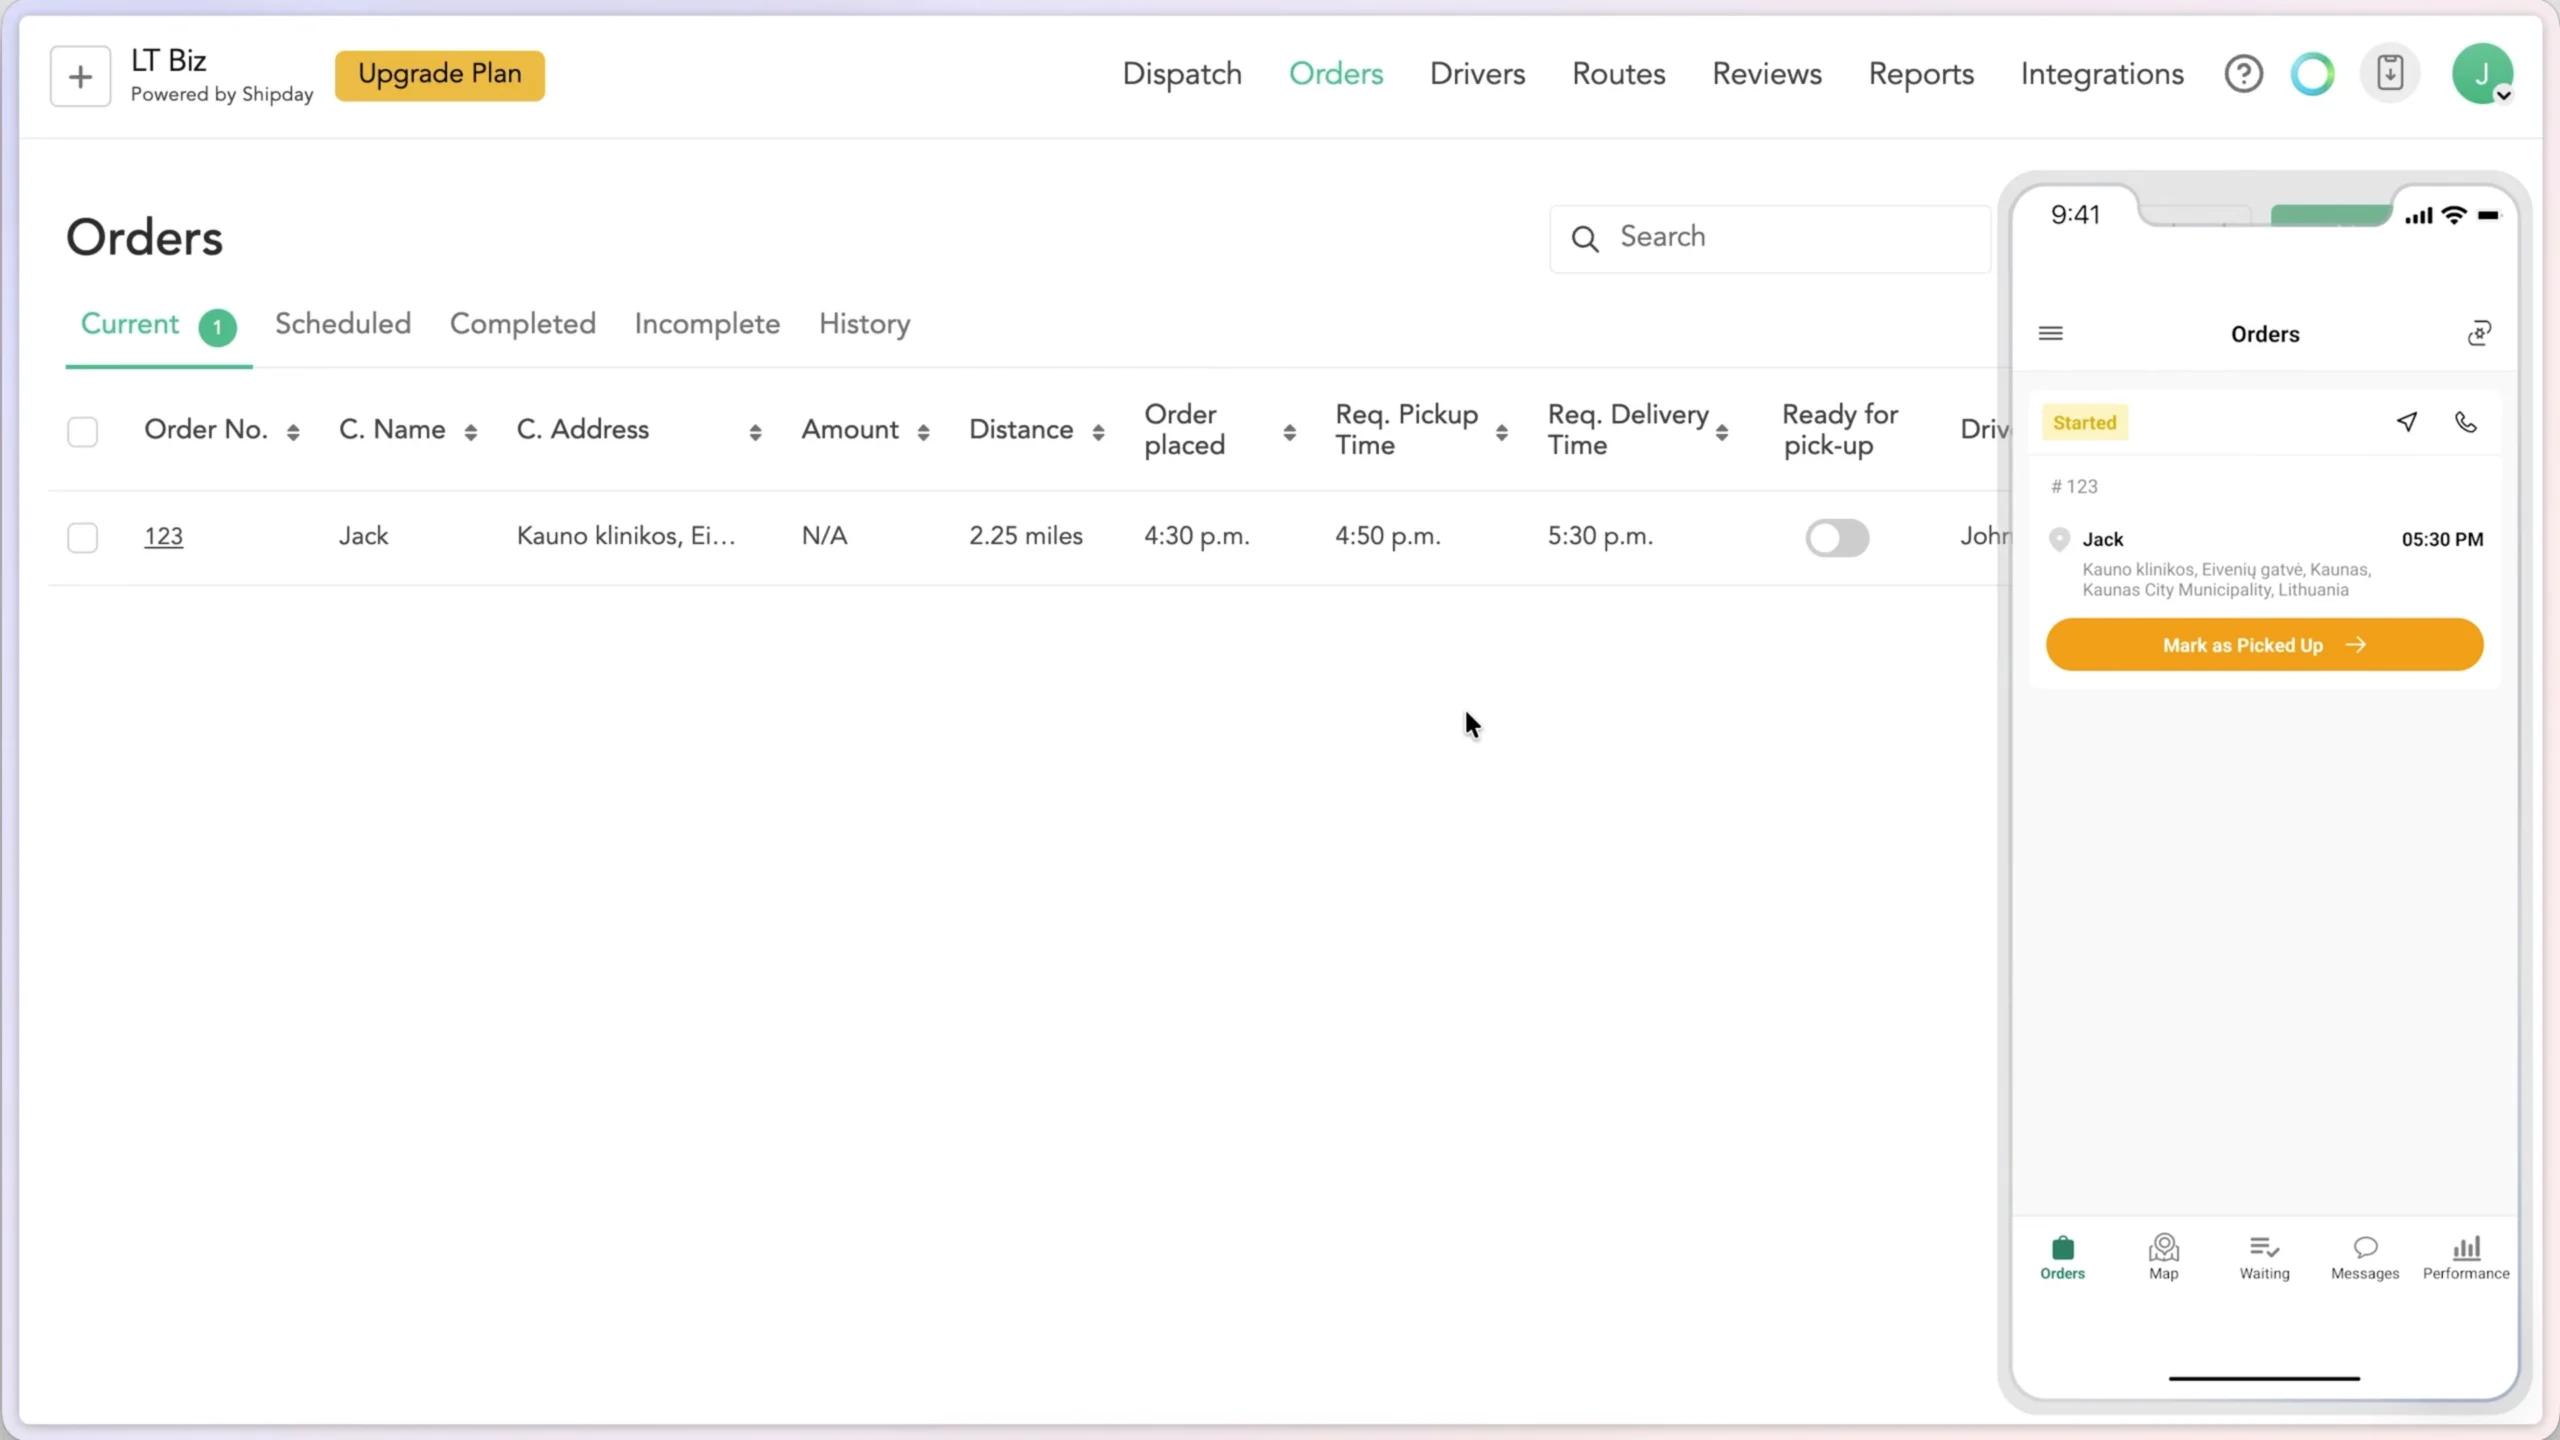Image resolution: width=2560 pixels, height=1440 pixels.
Task: Tap the Messages icon in the bottom navigation
Action: tap(2363, 1256)
